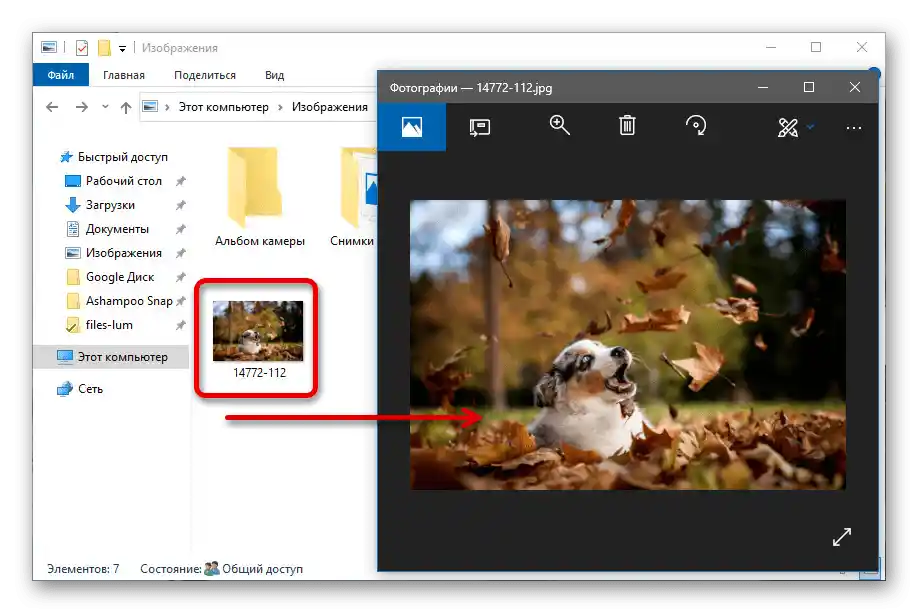The image size is (918, 613).
Task: Click the pin icon beside Рабочий стол
Action: (x=181, y=181)
